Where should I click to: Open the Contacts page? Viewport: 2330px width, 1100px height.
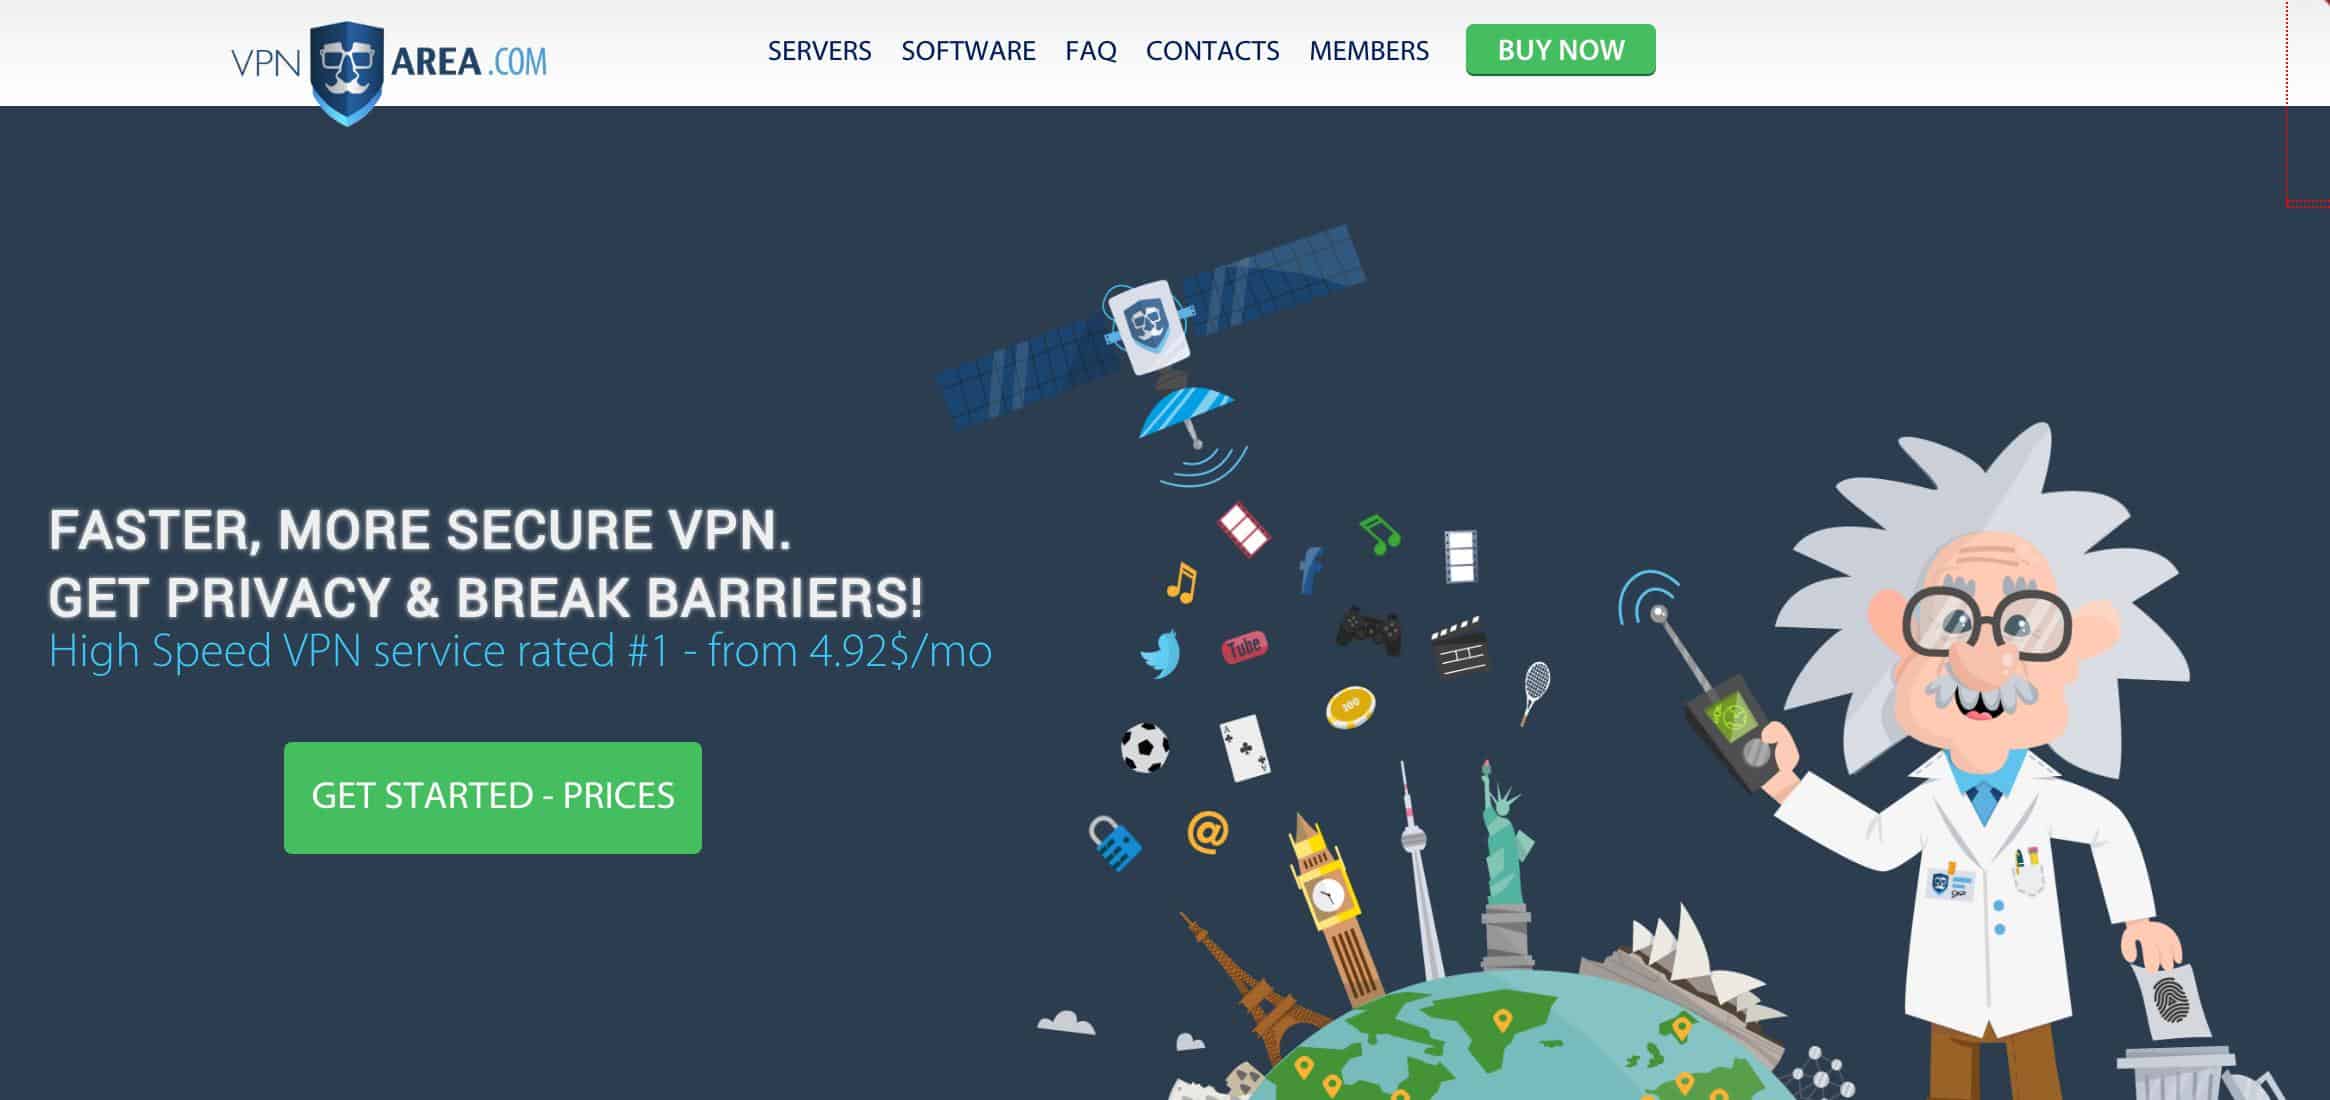click(x=1212, y=51)
